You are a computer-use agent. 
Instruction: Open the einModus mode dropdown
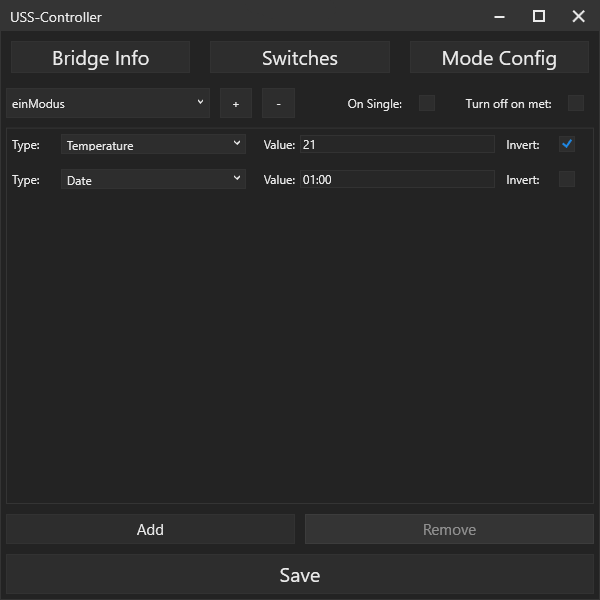(x=108, y=103)
